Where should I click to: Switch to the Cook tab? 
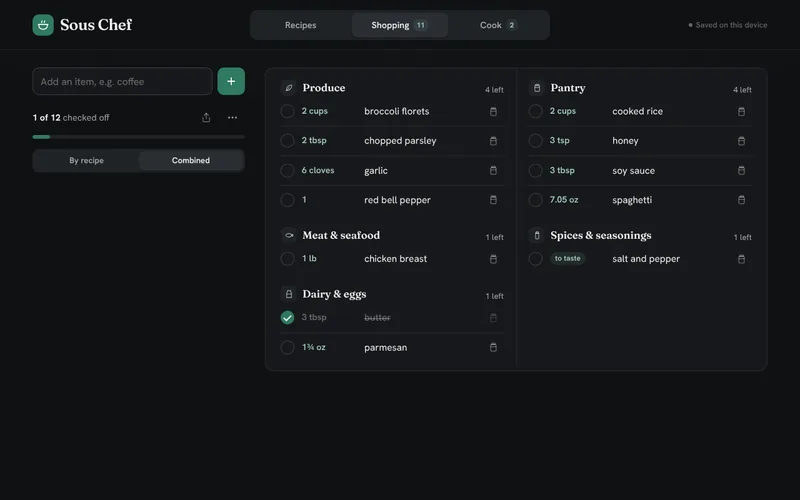[498, 25]
